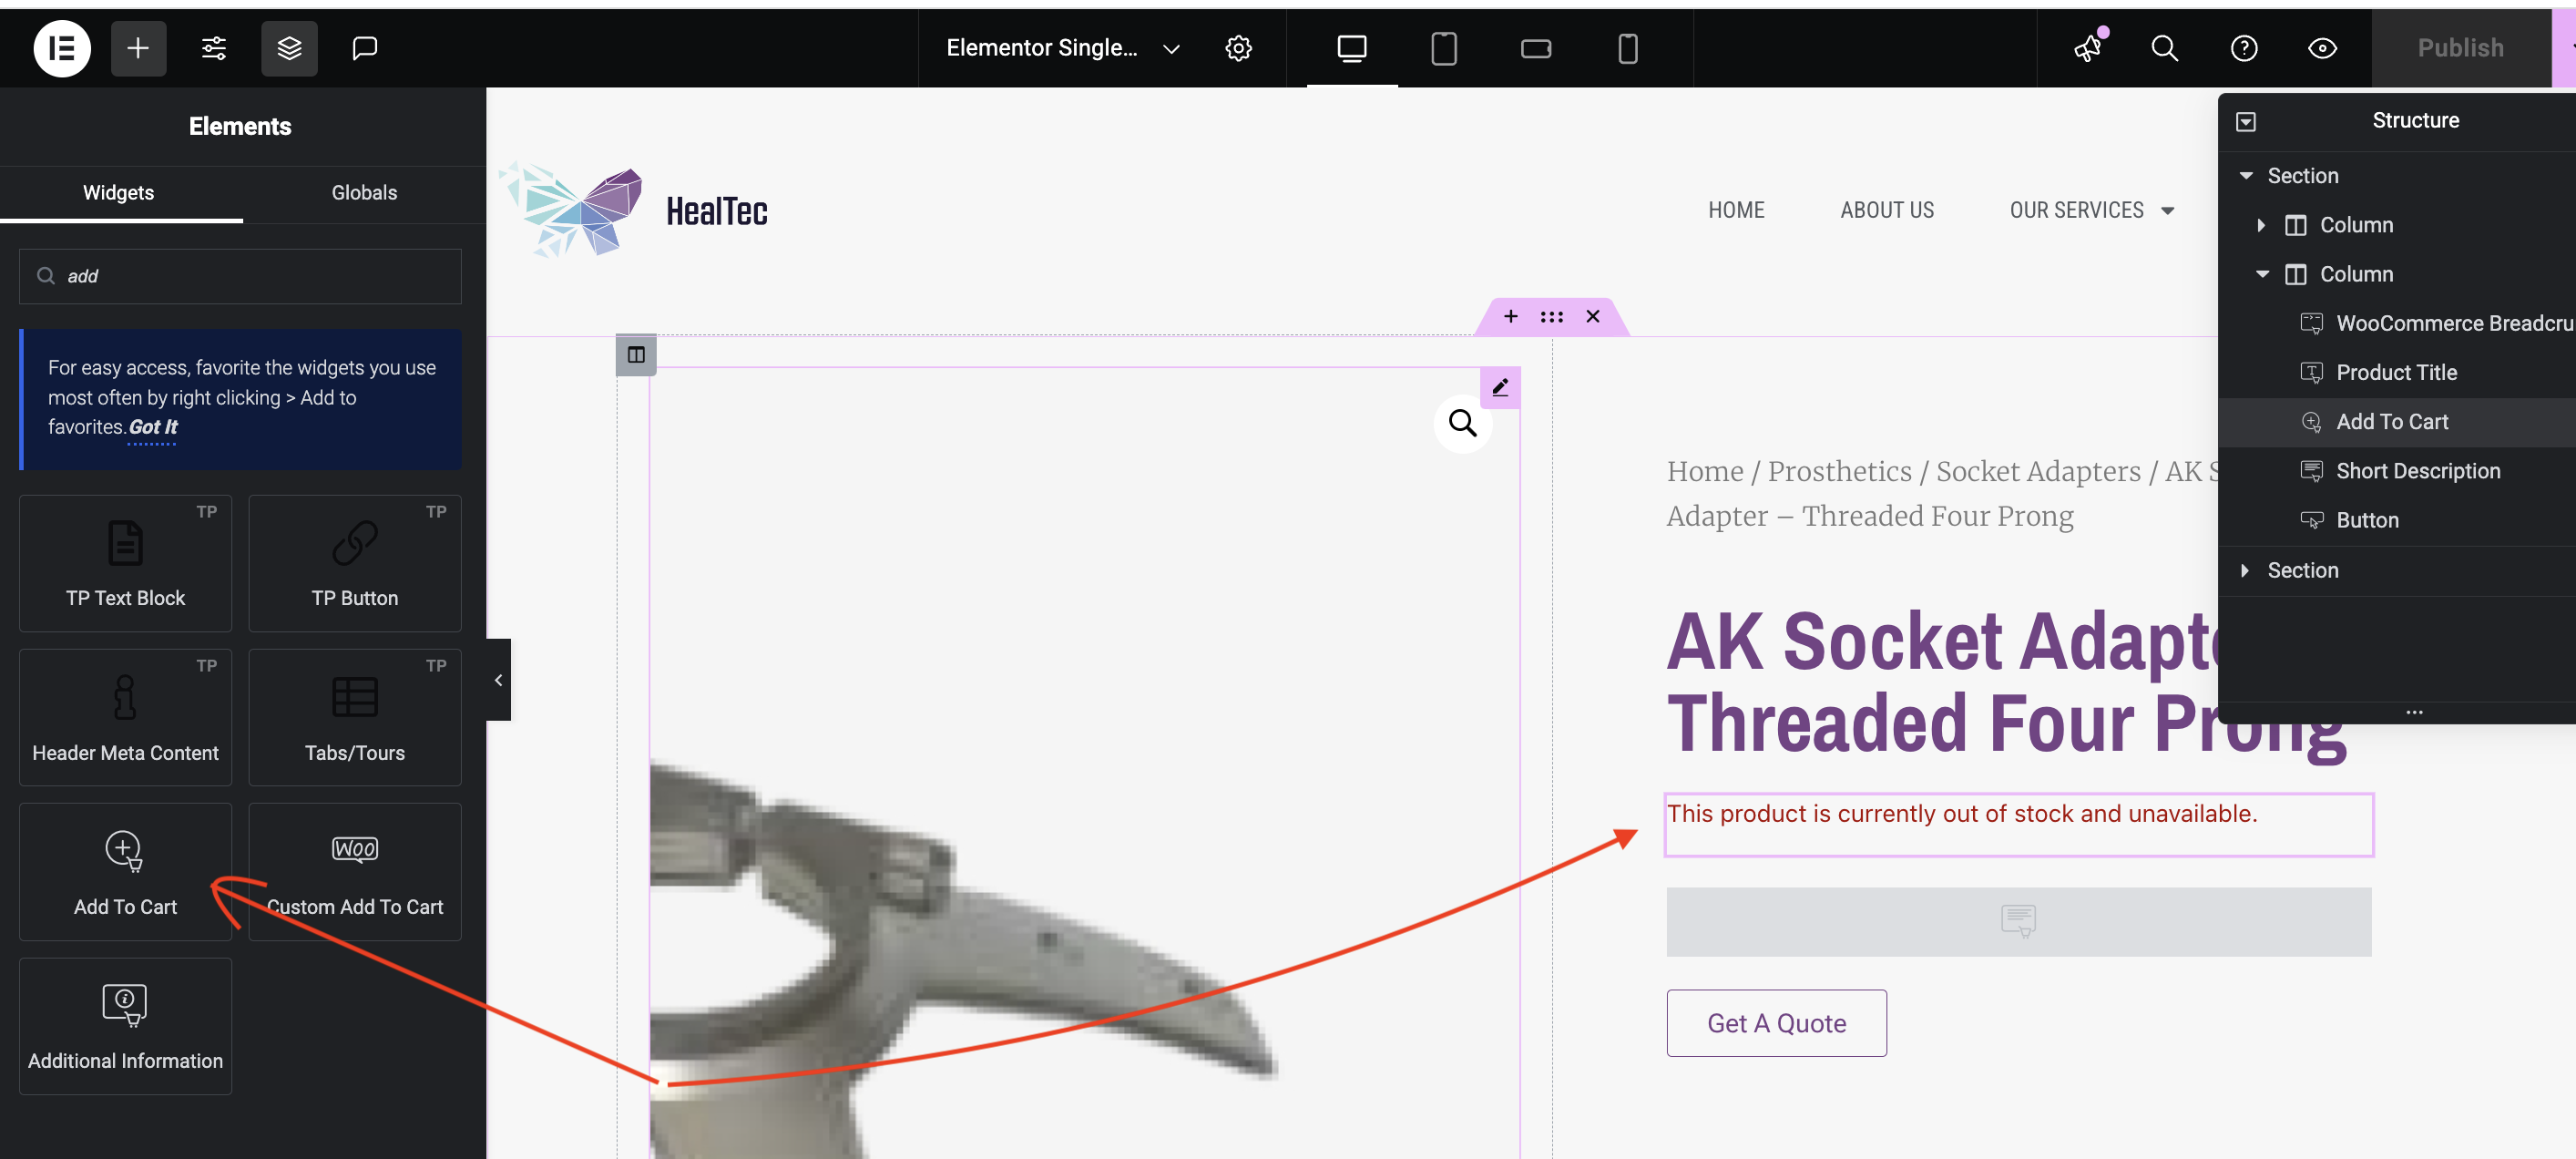Open the Notes speech bubble icon
The width and height of the screenshot is (2576, 1159).
(365, 48)
